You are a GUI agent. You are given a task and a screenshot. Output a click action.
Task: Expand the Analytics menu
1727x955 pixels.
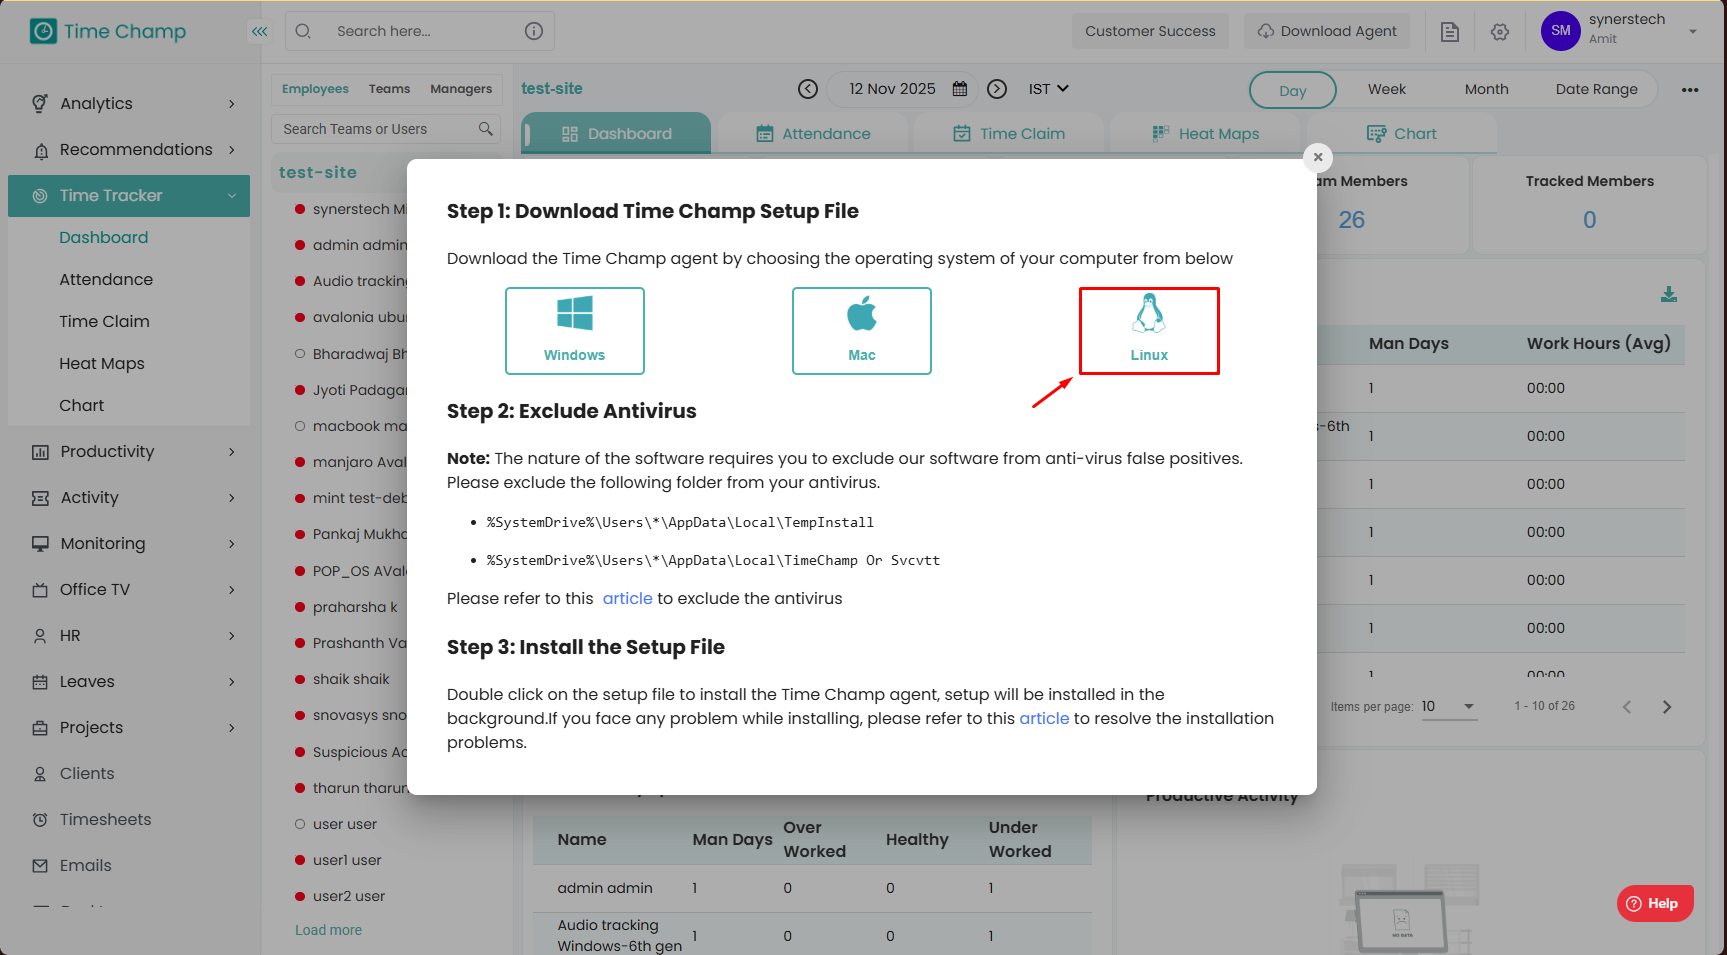(x=129, y=103)
